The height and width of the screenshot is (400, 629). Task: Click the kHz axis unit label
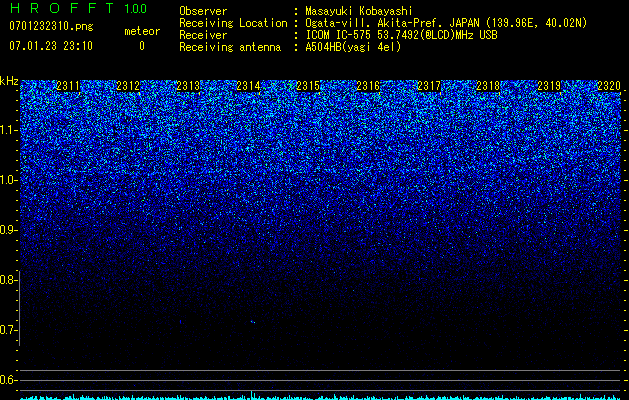[9, 81]
